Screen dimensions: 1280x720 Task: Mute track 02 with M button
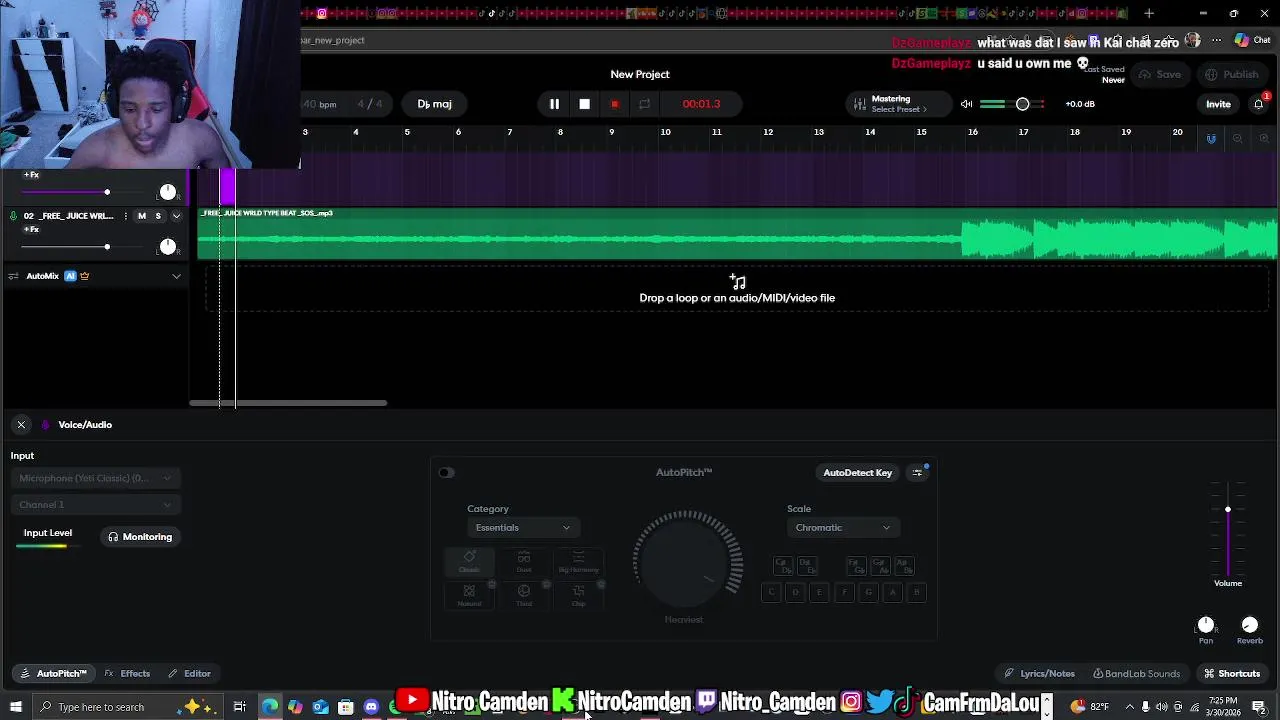[142, 216]
